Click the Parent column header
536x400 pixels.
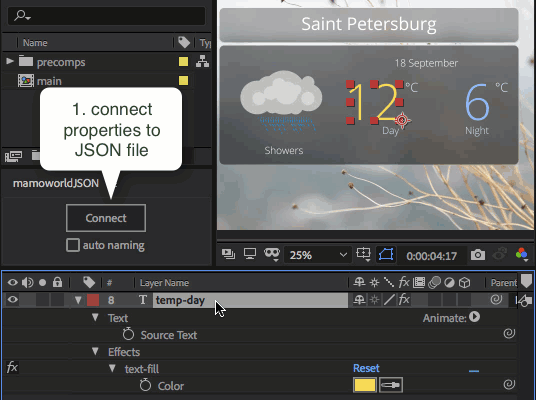pos(503,283)
